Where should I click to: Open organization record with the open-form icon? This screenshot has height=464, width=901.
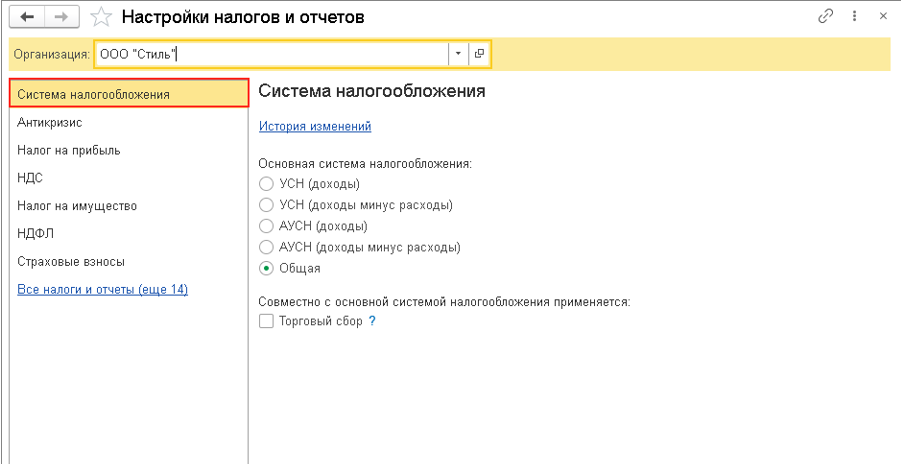pyautogui.click(x=479, y=54)
